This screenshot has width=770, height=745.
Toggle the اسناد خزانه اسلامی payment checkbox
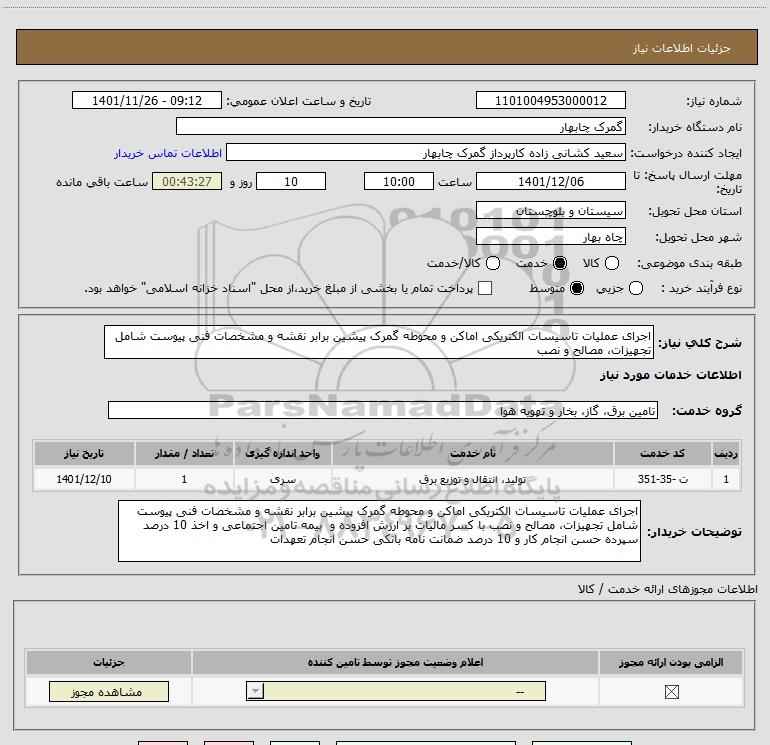[485, 288]
